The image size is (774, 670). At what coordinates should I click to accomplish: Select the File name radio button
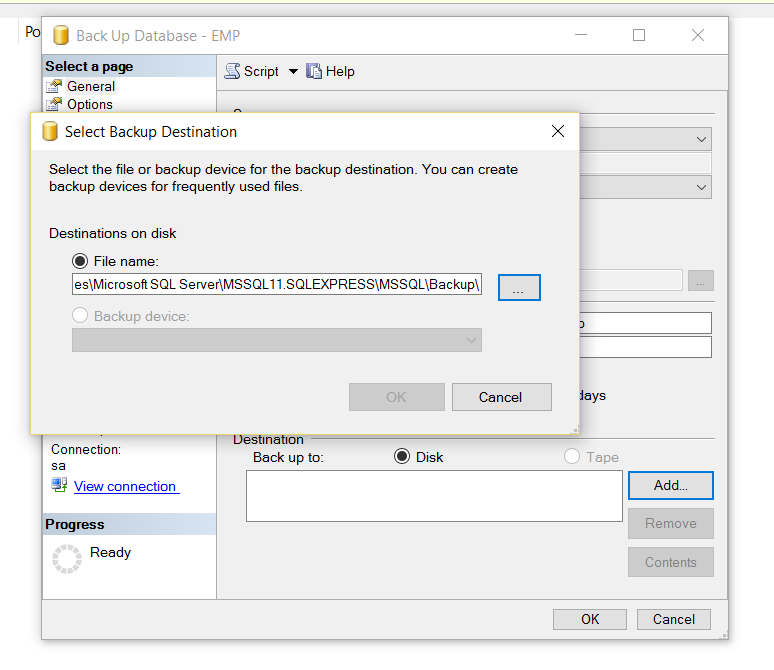tap(81, 261)
